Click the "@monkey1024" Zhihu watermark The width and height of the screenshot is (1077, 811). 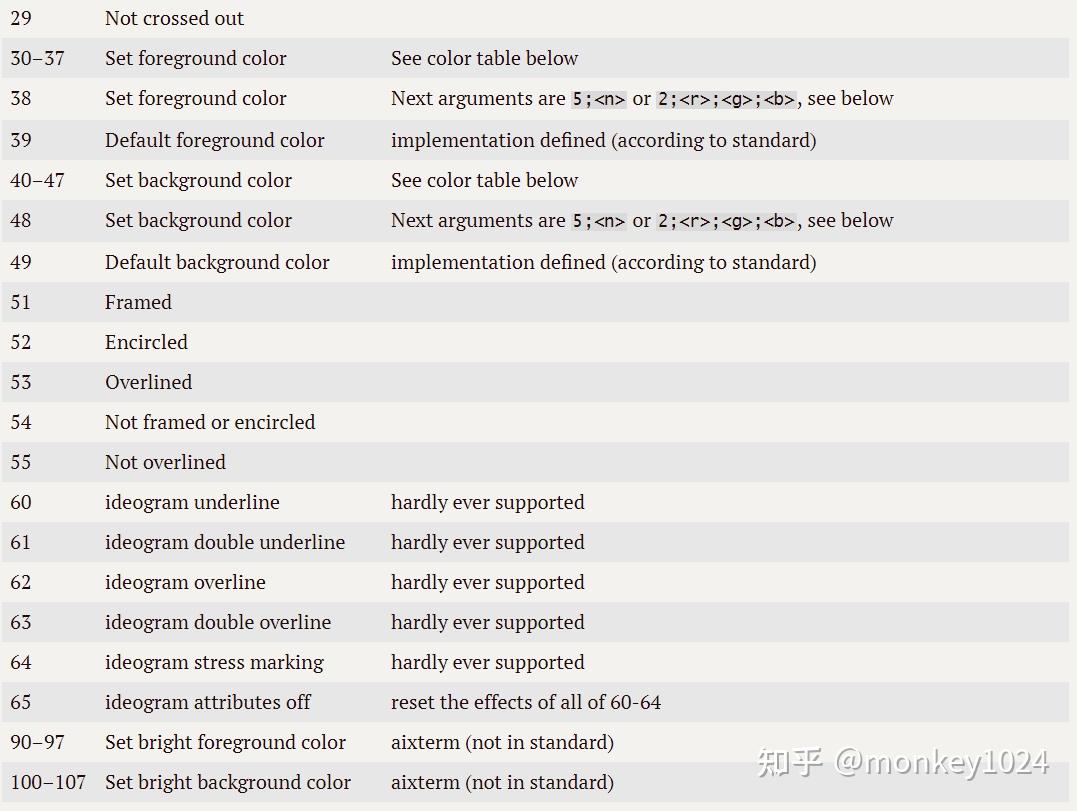(x=940, y=763)
